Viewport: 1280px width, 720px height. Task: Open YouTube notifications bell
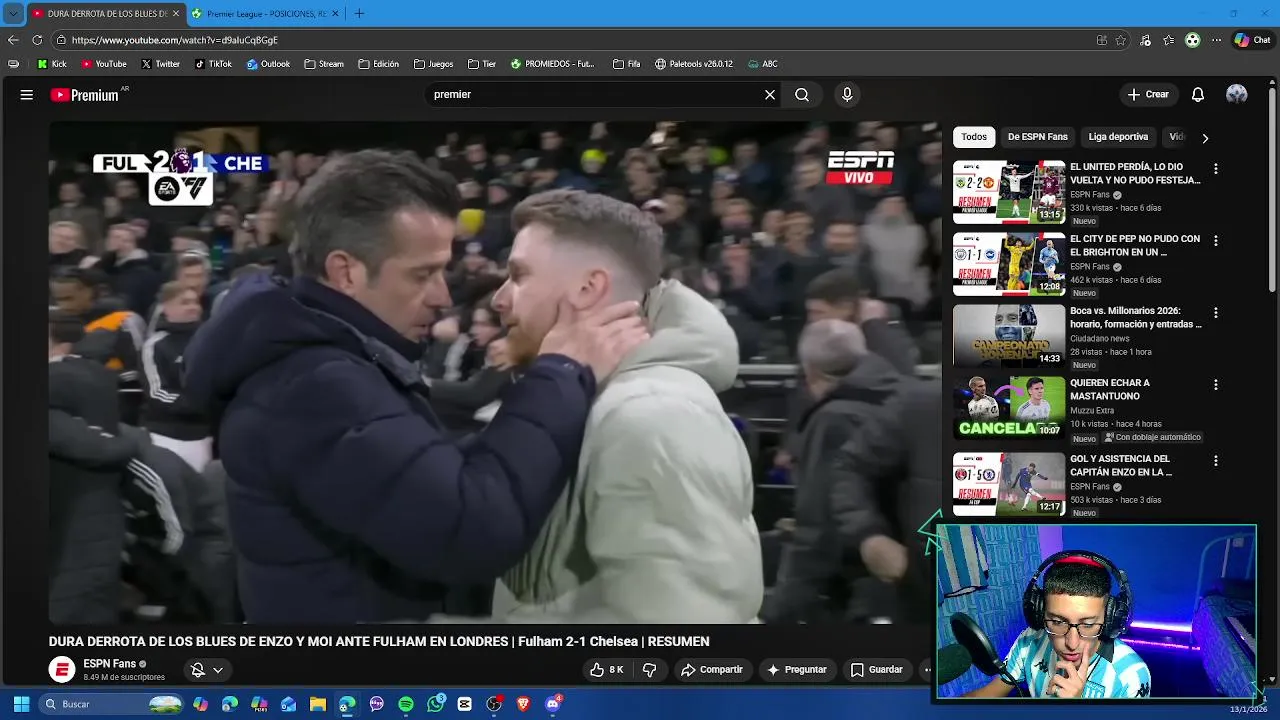point(1198,95)
